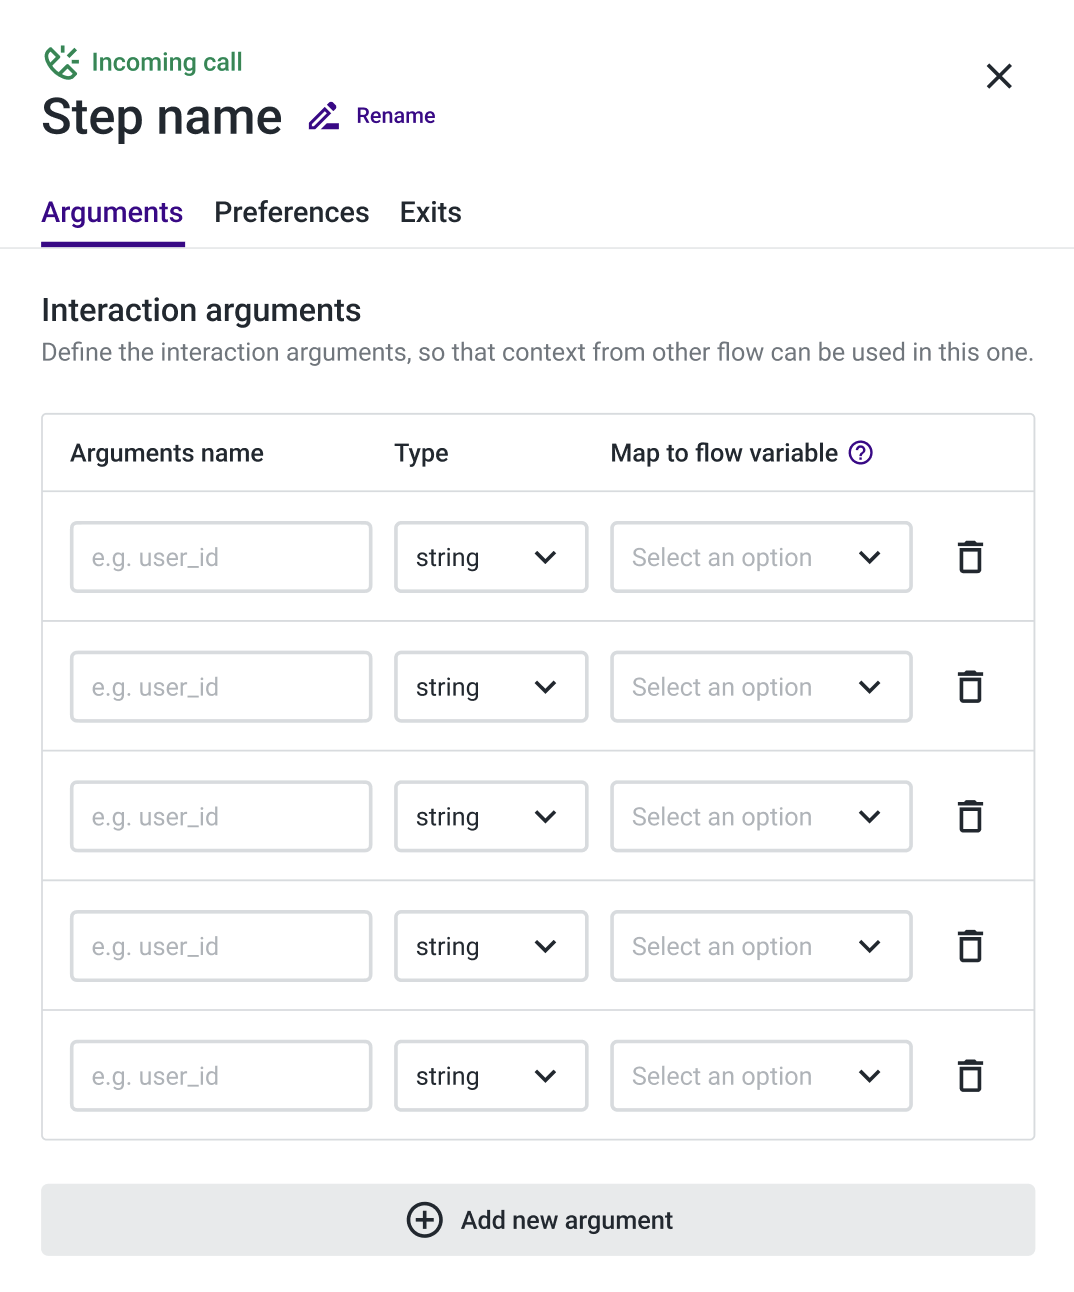Delete the fifth argument row with trash icon
This screenshot has height=1292, width=1074.
970,1076
